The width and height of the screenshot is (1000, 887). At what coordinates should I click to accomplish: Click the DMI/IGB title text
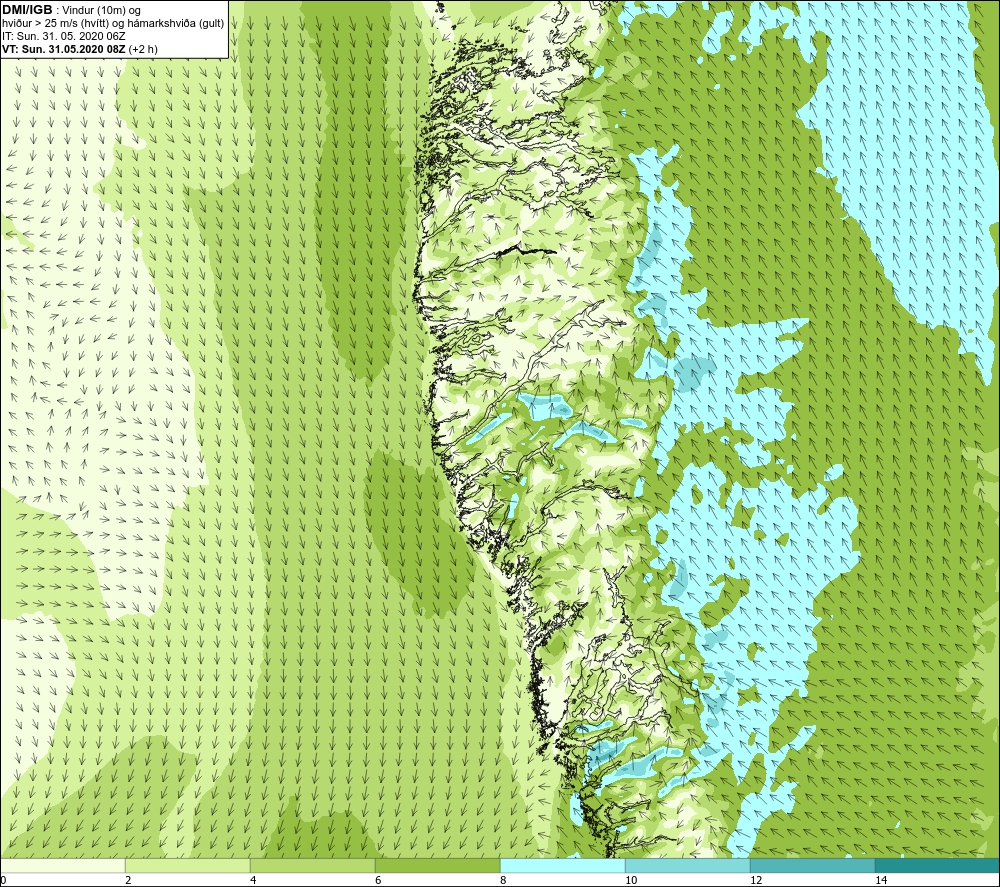tap(27, 10)
